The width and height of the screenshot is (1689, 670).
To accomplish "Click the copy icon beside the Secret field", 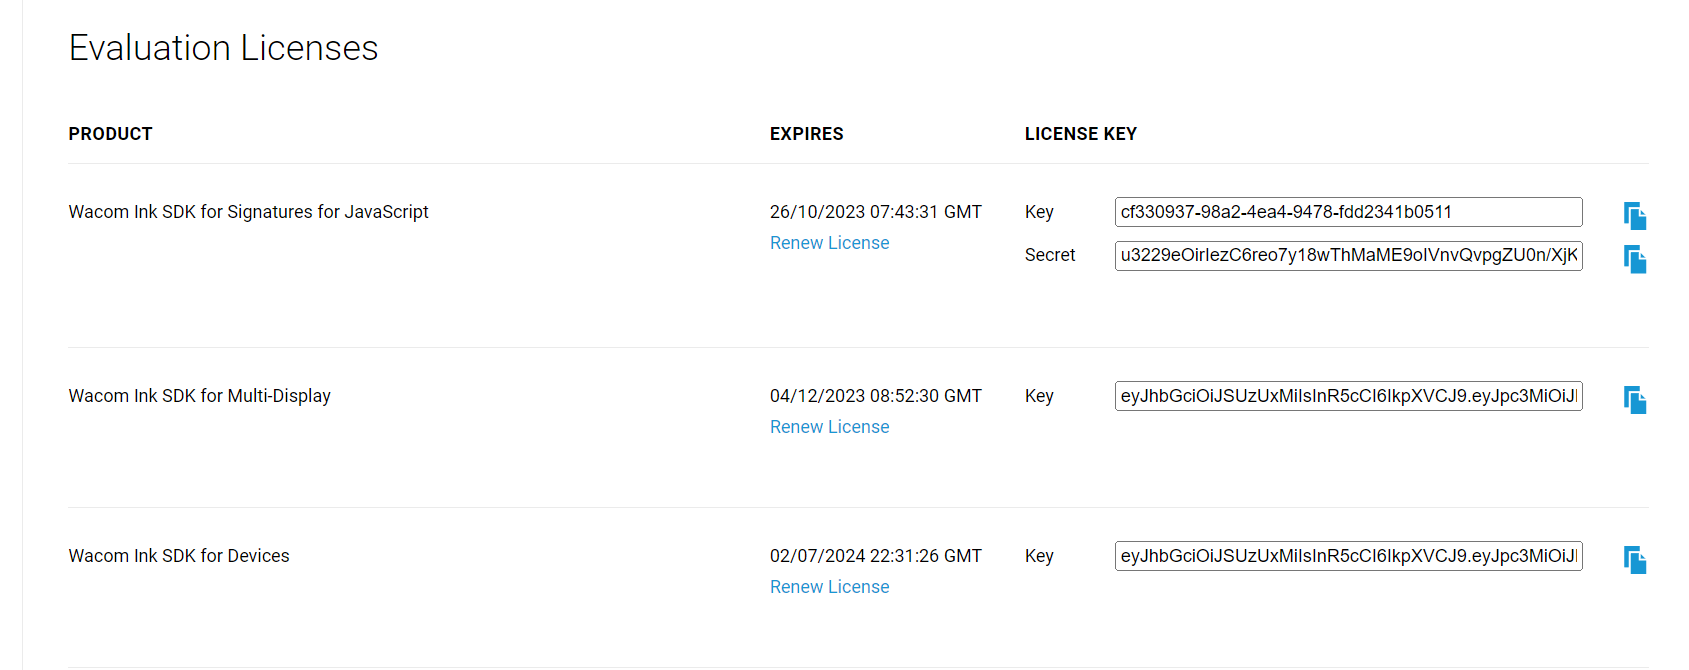I will click(x=1635, y=259).
